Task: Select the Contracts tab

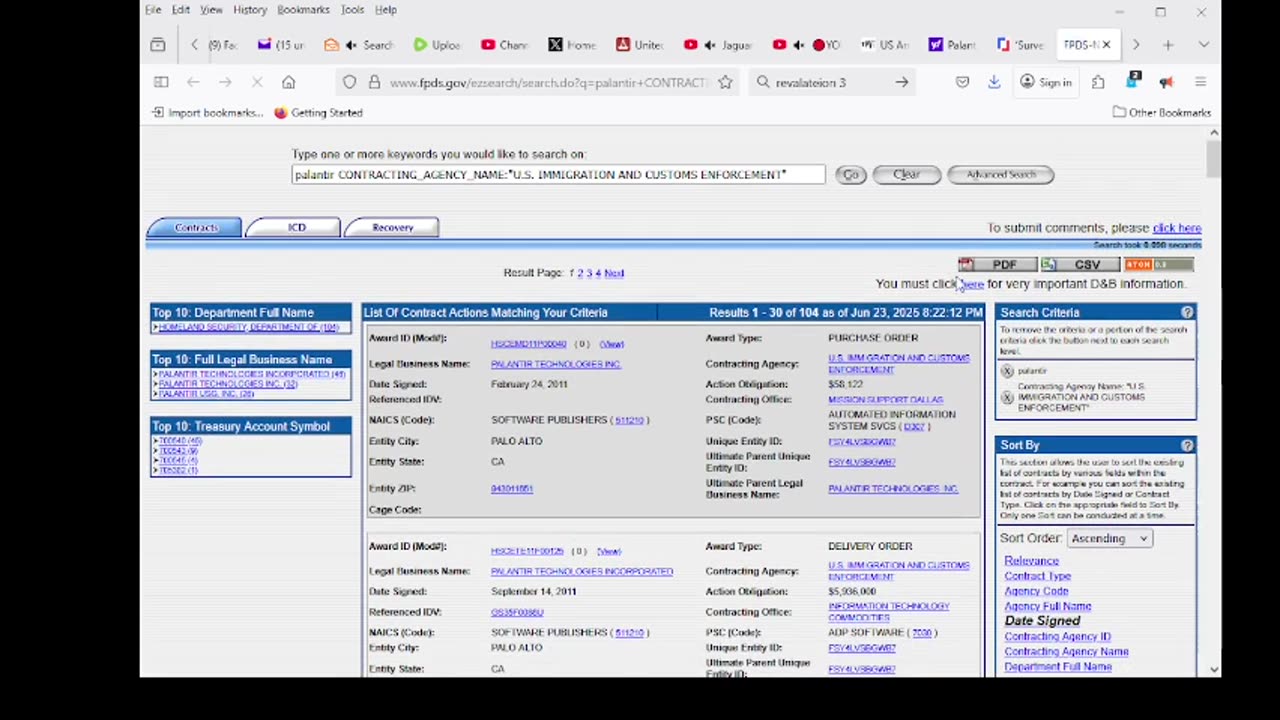Action: click(x=194, y=228)
